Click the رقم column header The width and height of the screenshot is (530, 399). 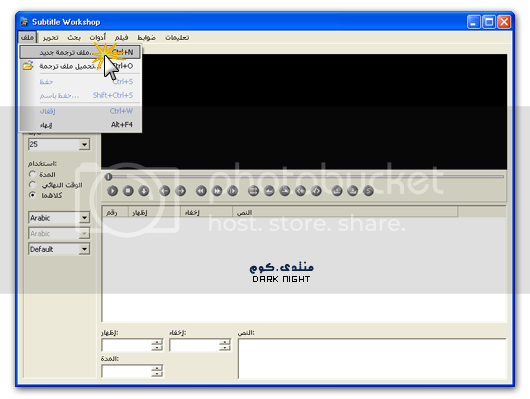115,212
